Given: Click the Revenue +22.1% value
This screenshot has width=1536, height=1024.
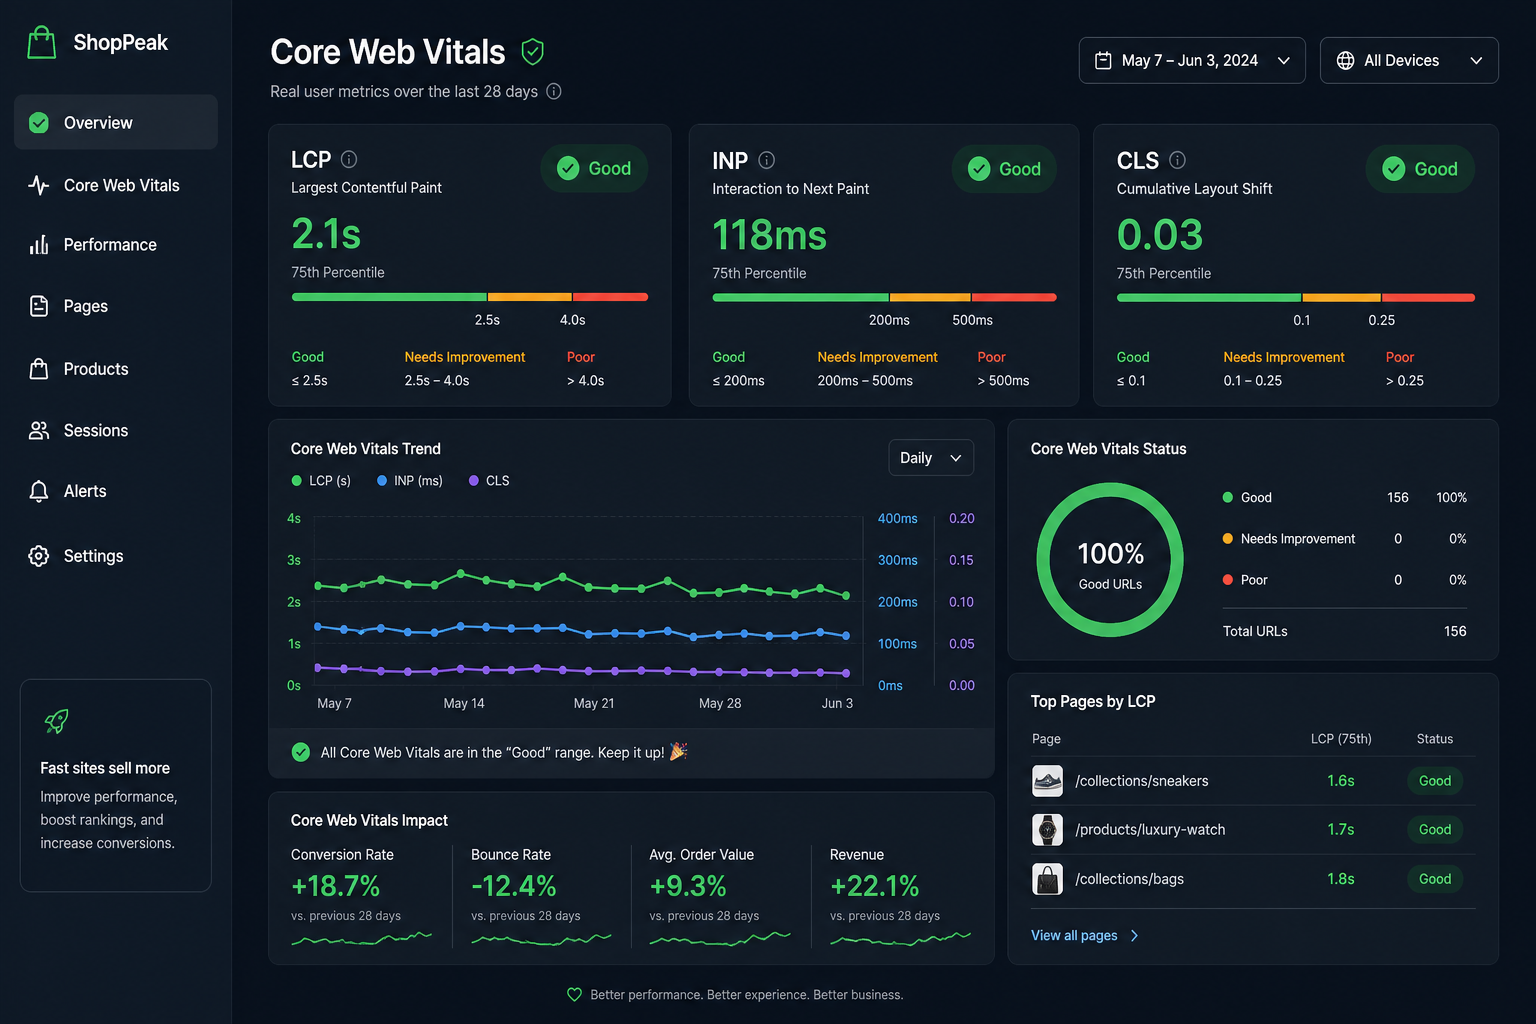Looking at the screenshot, I should (x=874, y=886).
